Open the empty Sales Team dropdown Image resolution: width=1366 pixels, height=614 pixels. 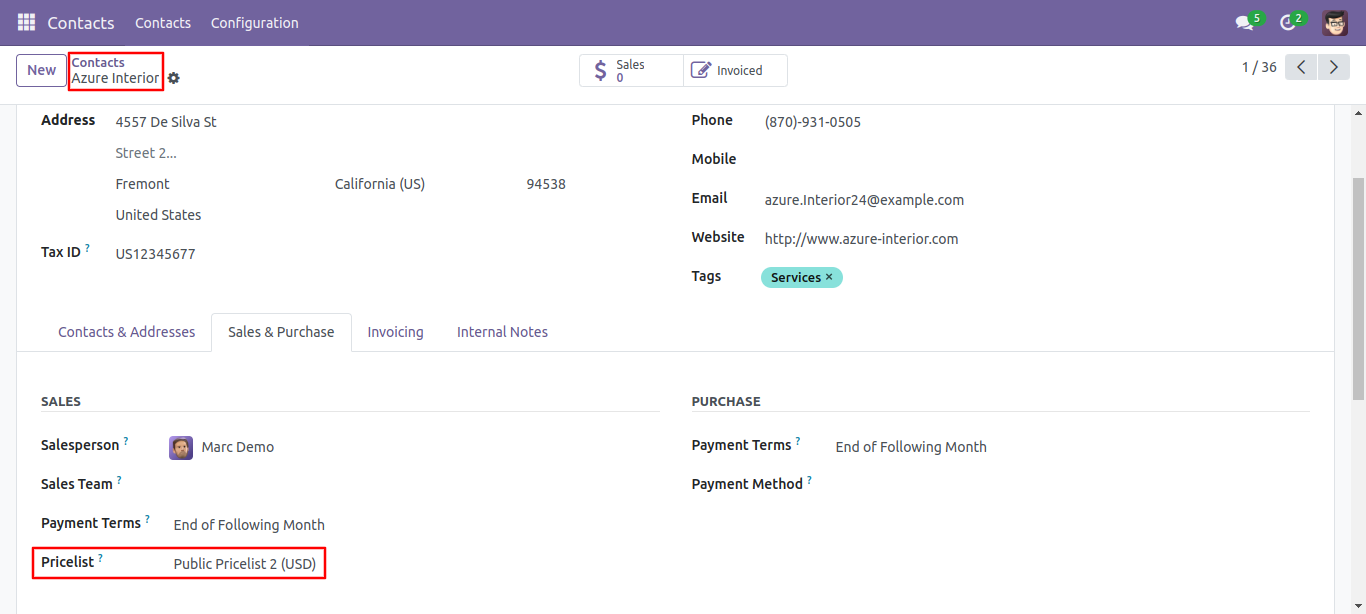tap(415, 485)
